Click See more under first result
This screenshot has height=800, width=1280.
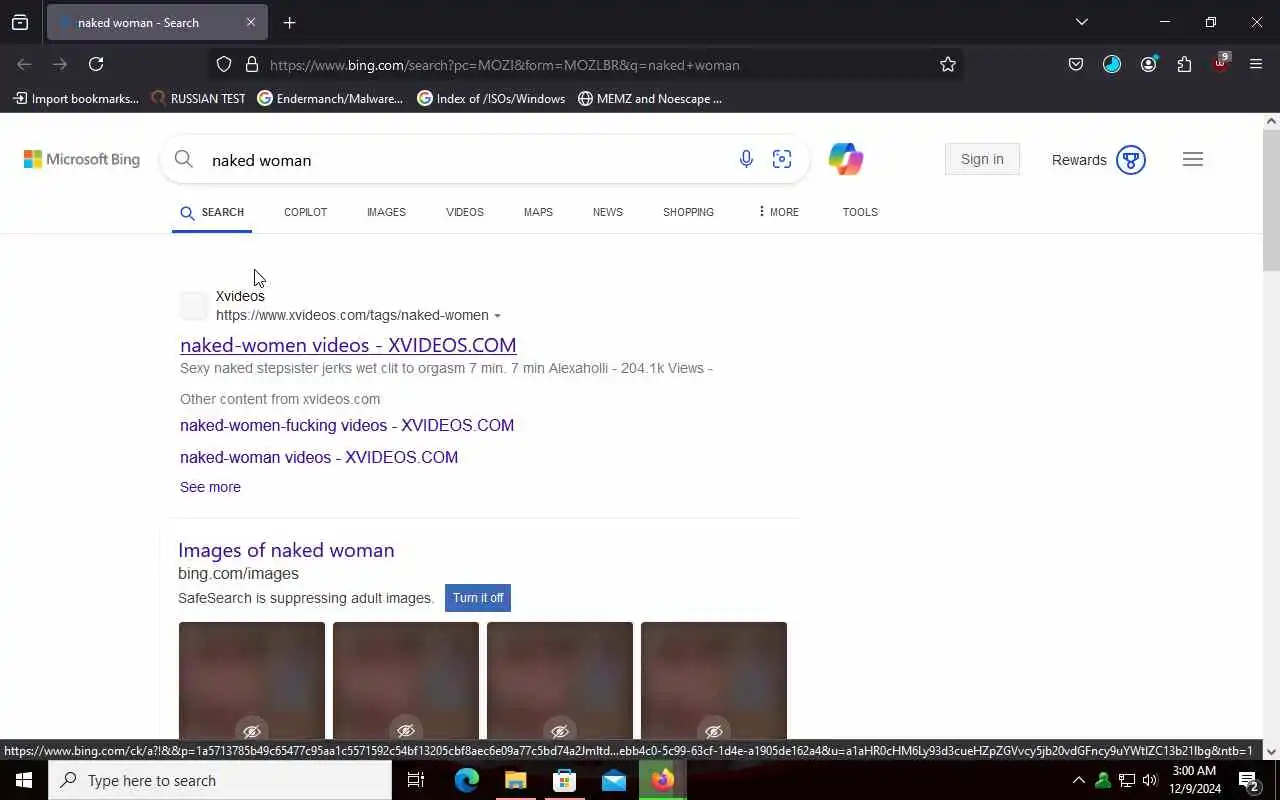pos(210,487)
